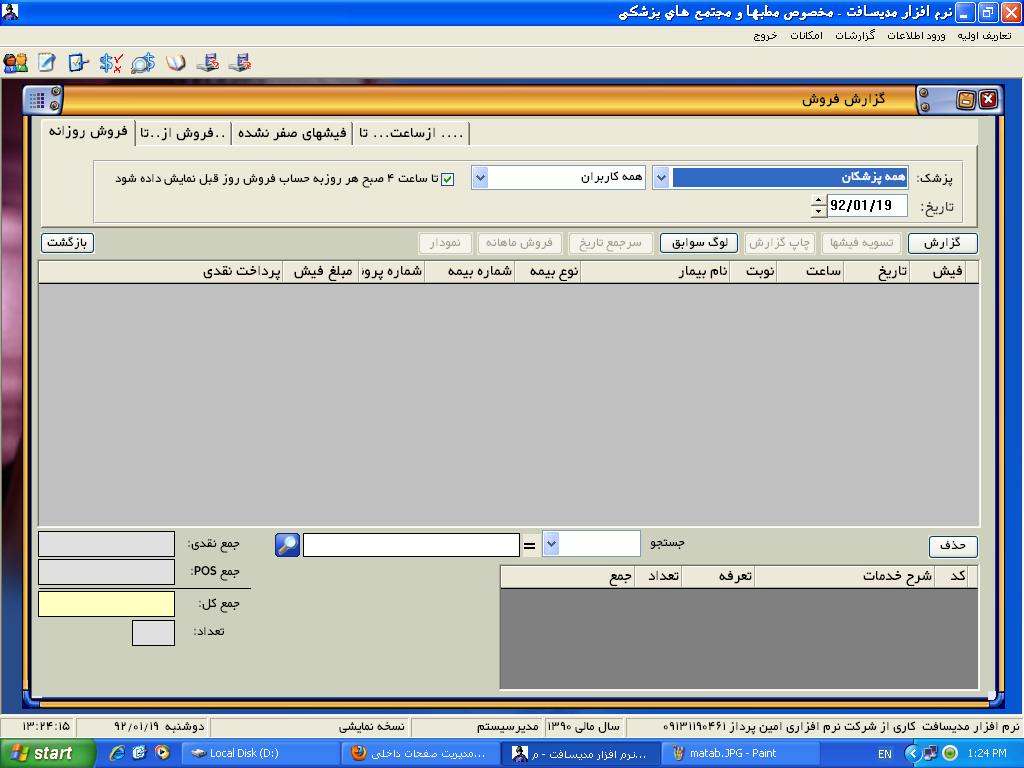This screenshot has height=768, width=1024.
Task: Switch to the Firefox مدیریت صفحات داخلی taskbar window
Action: click(421, 753)
